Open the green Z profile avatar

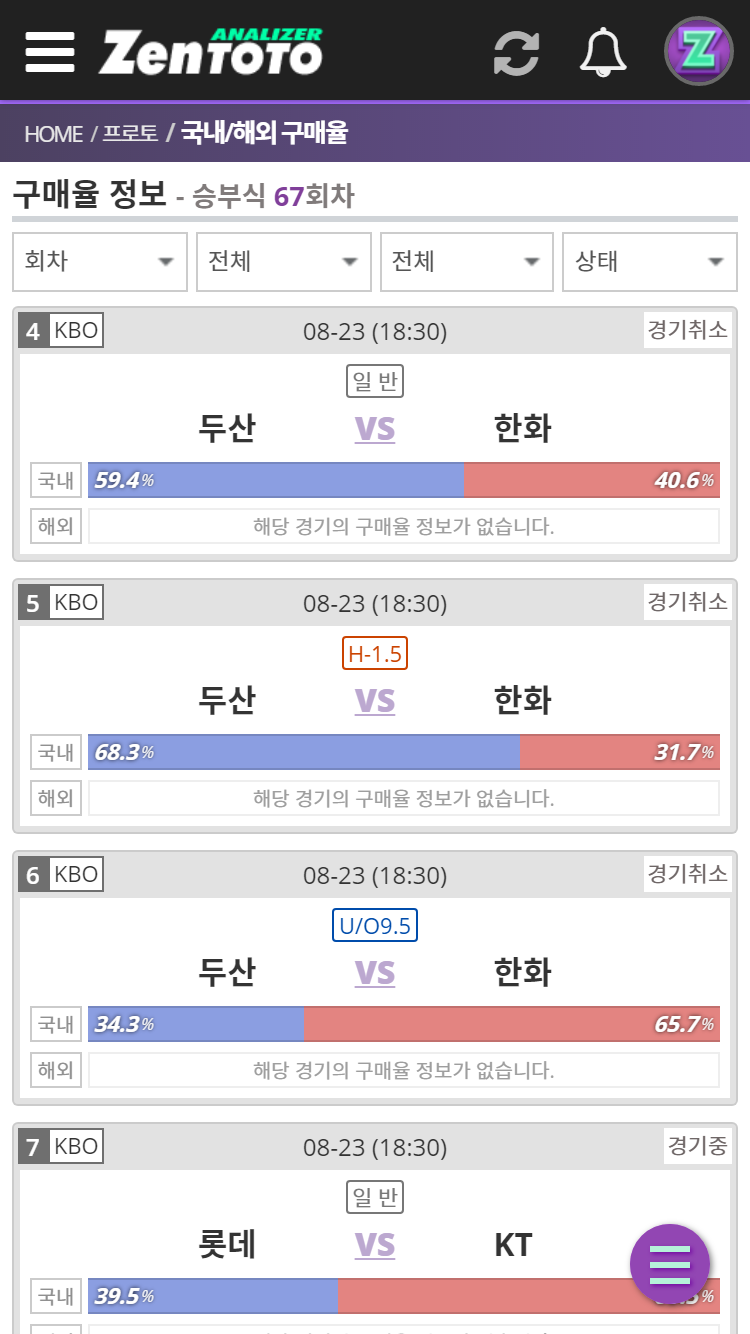(x=699, y=50)
